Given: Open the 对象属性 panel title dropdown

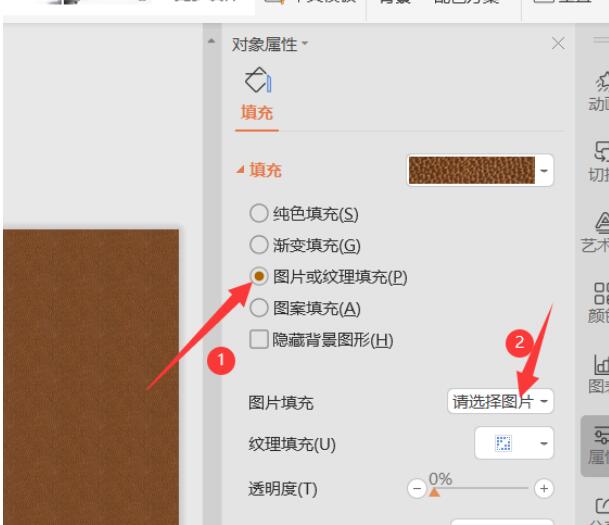Looking at the screenshot, I should tap(304, 43).
